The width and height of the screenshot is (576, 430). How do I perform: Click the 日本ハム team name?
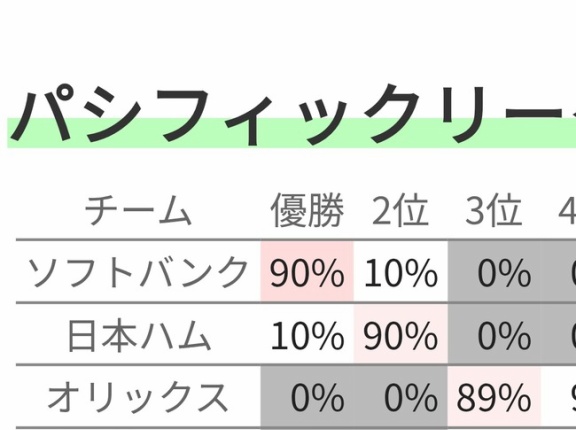click(139, 335)
